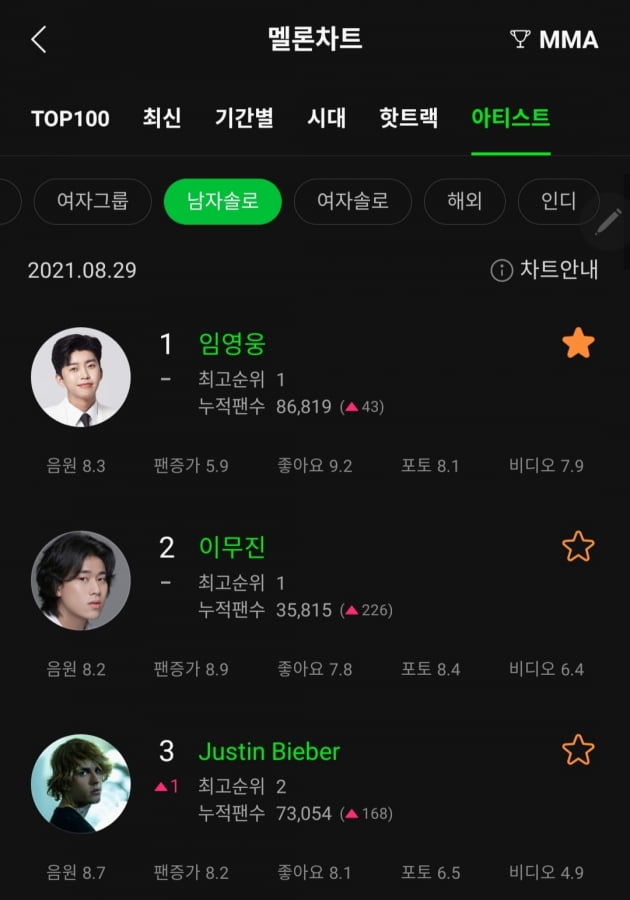Unfavorite 임영웅 with the filled star
This screenshot has width=630, height=900.
click(x=578, y=344)
